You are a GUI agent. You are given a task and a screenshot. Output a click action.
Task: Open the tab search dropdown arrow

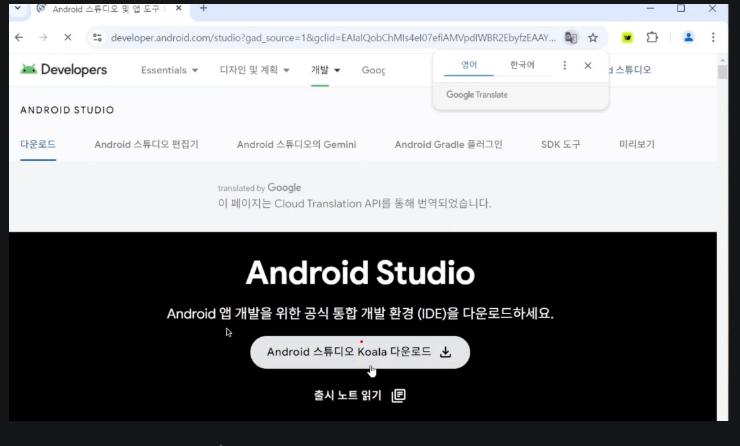[17, 8]
